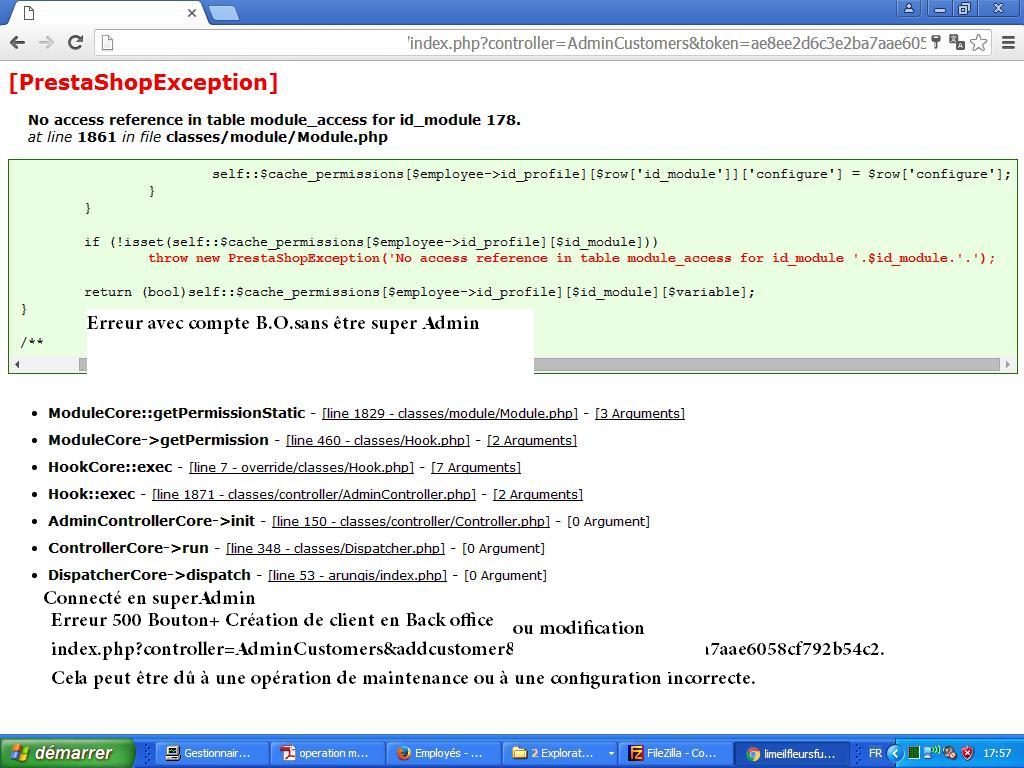Close the current browser tab
Viewport: 1024px width, 768px height.
coord(191,13)
